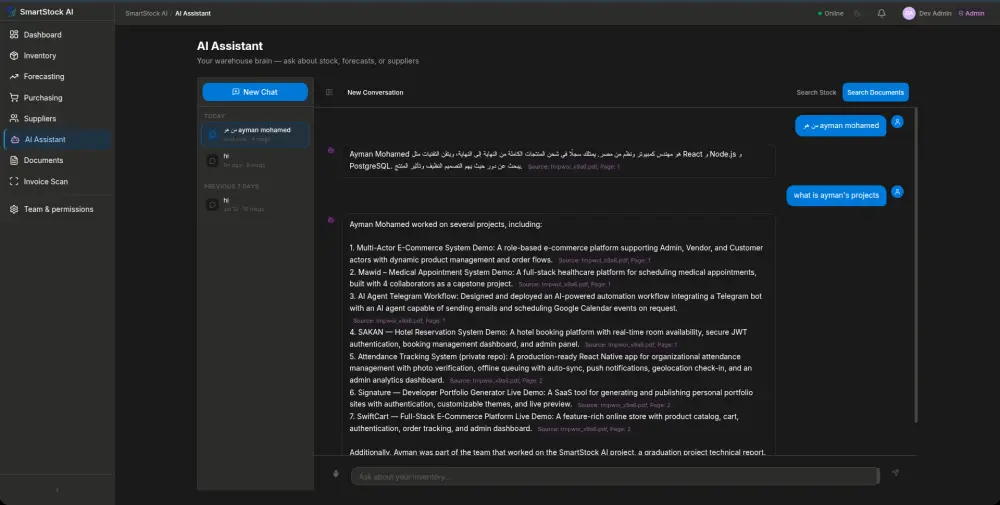1000x505 pixels.
Task: Click the microphone icon beside input
Action: 335,474
